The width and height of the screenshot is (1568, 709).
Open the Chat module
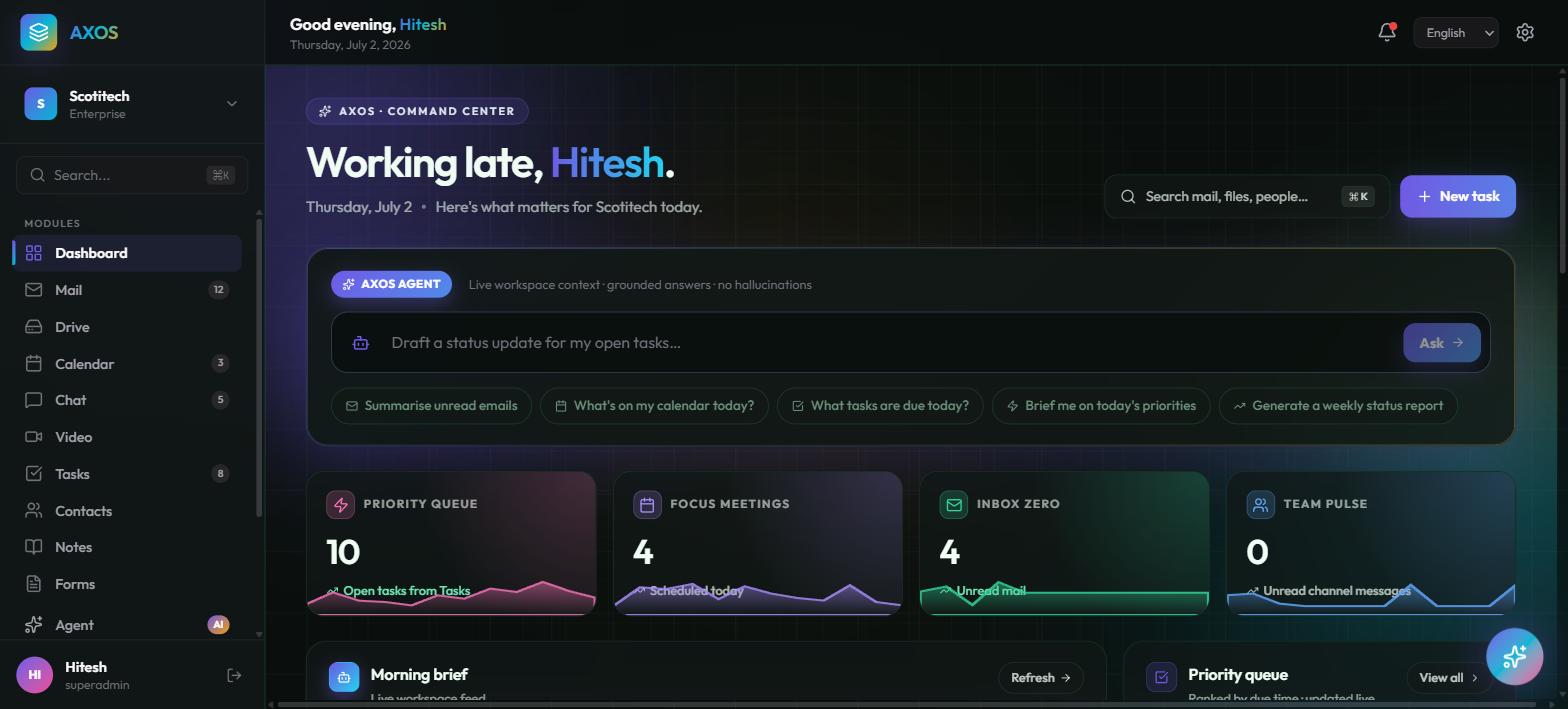pyautogui.click(x=127, y=400)
